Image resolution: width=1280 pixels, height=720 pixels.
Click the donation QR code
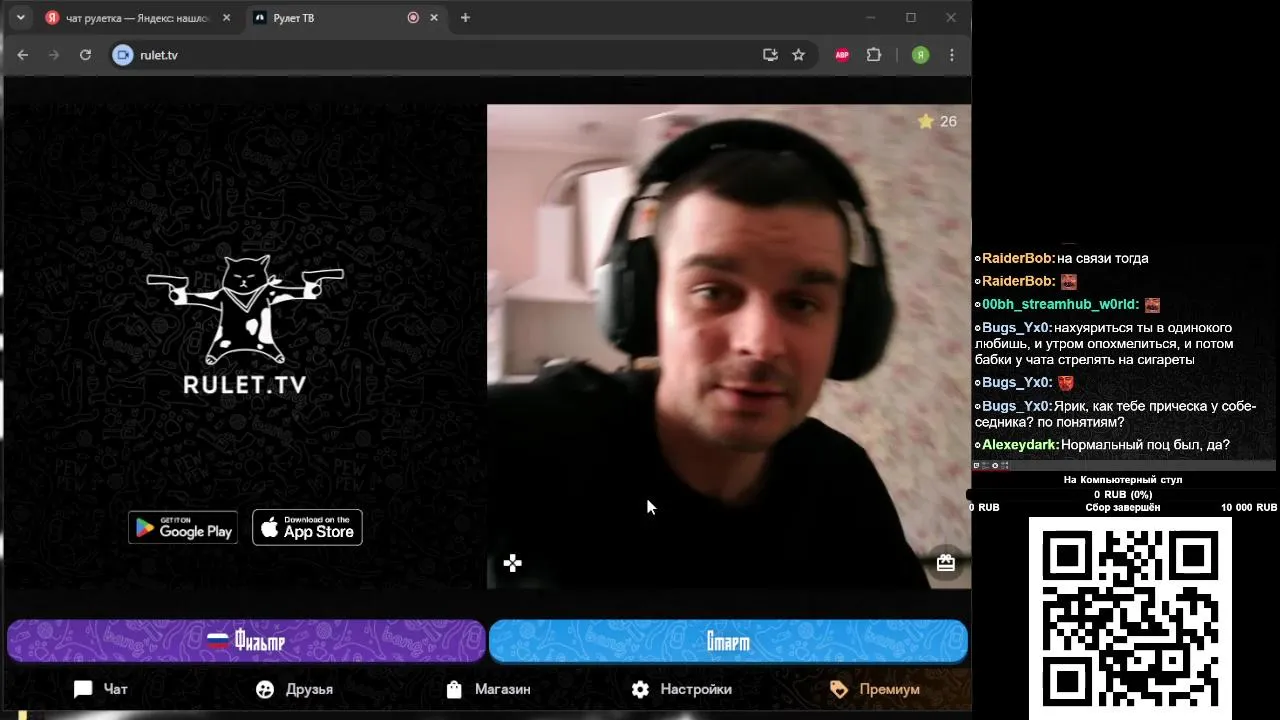click(1130, 617)
